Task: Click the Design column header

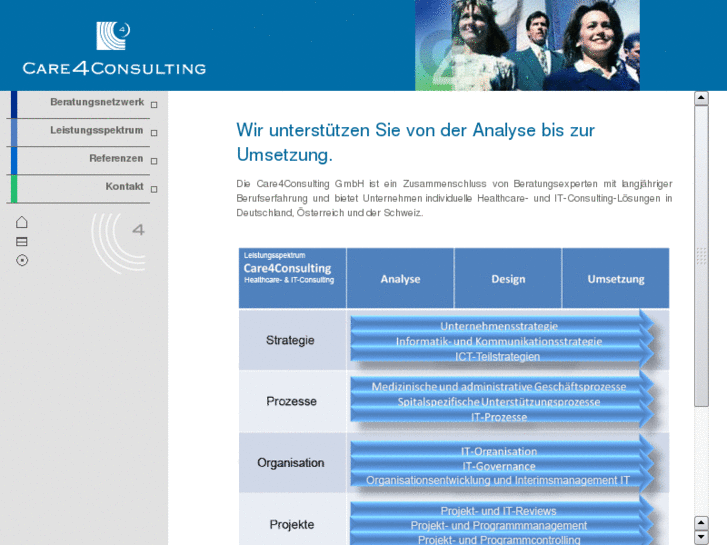Action: pyautogui.click(x=508, y=278)
